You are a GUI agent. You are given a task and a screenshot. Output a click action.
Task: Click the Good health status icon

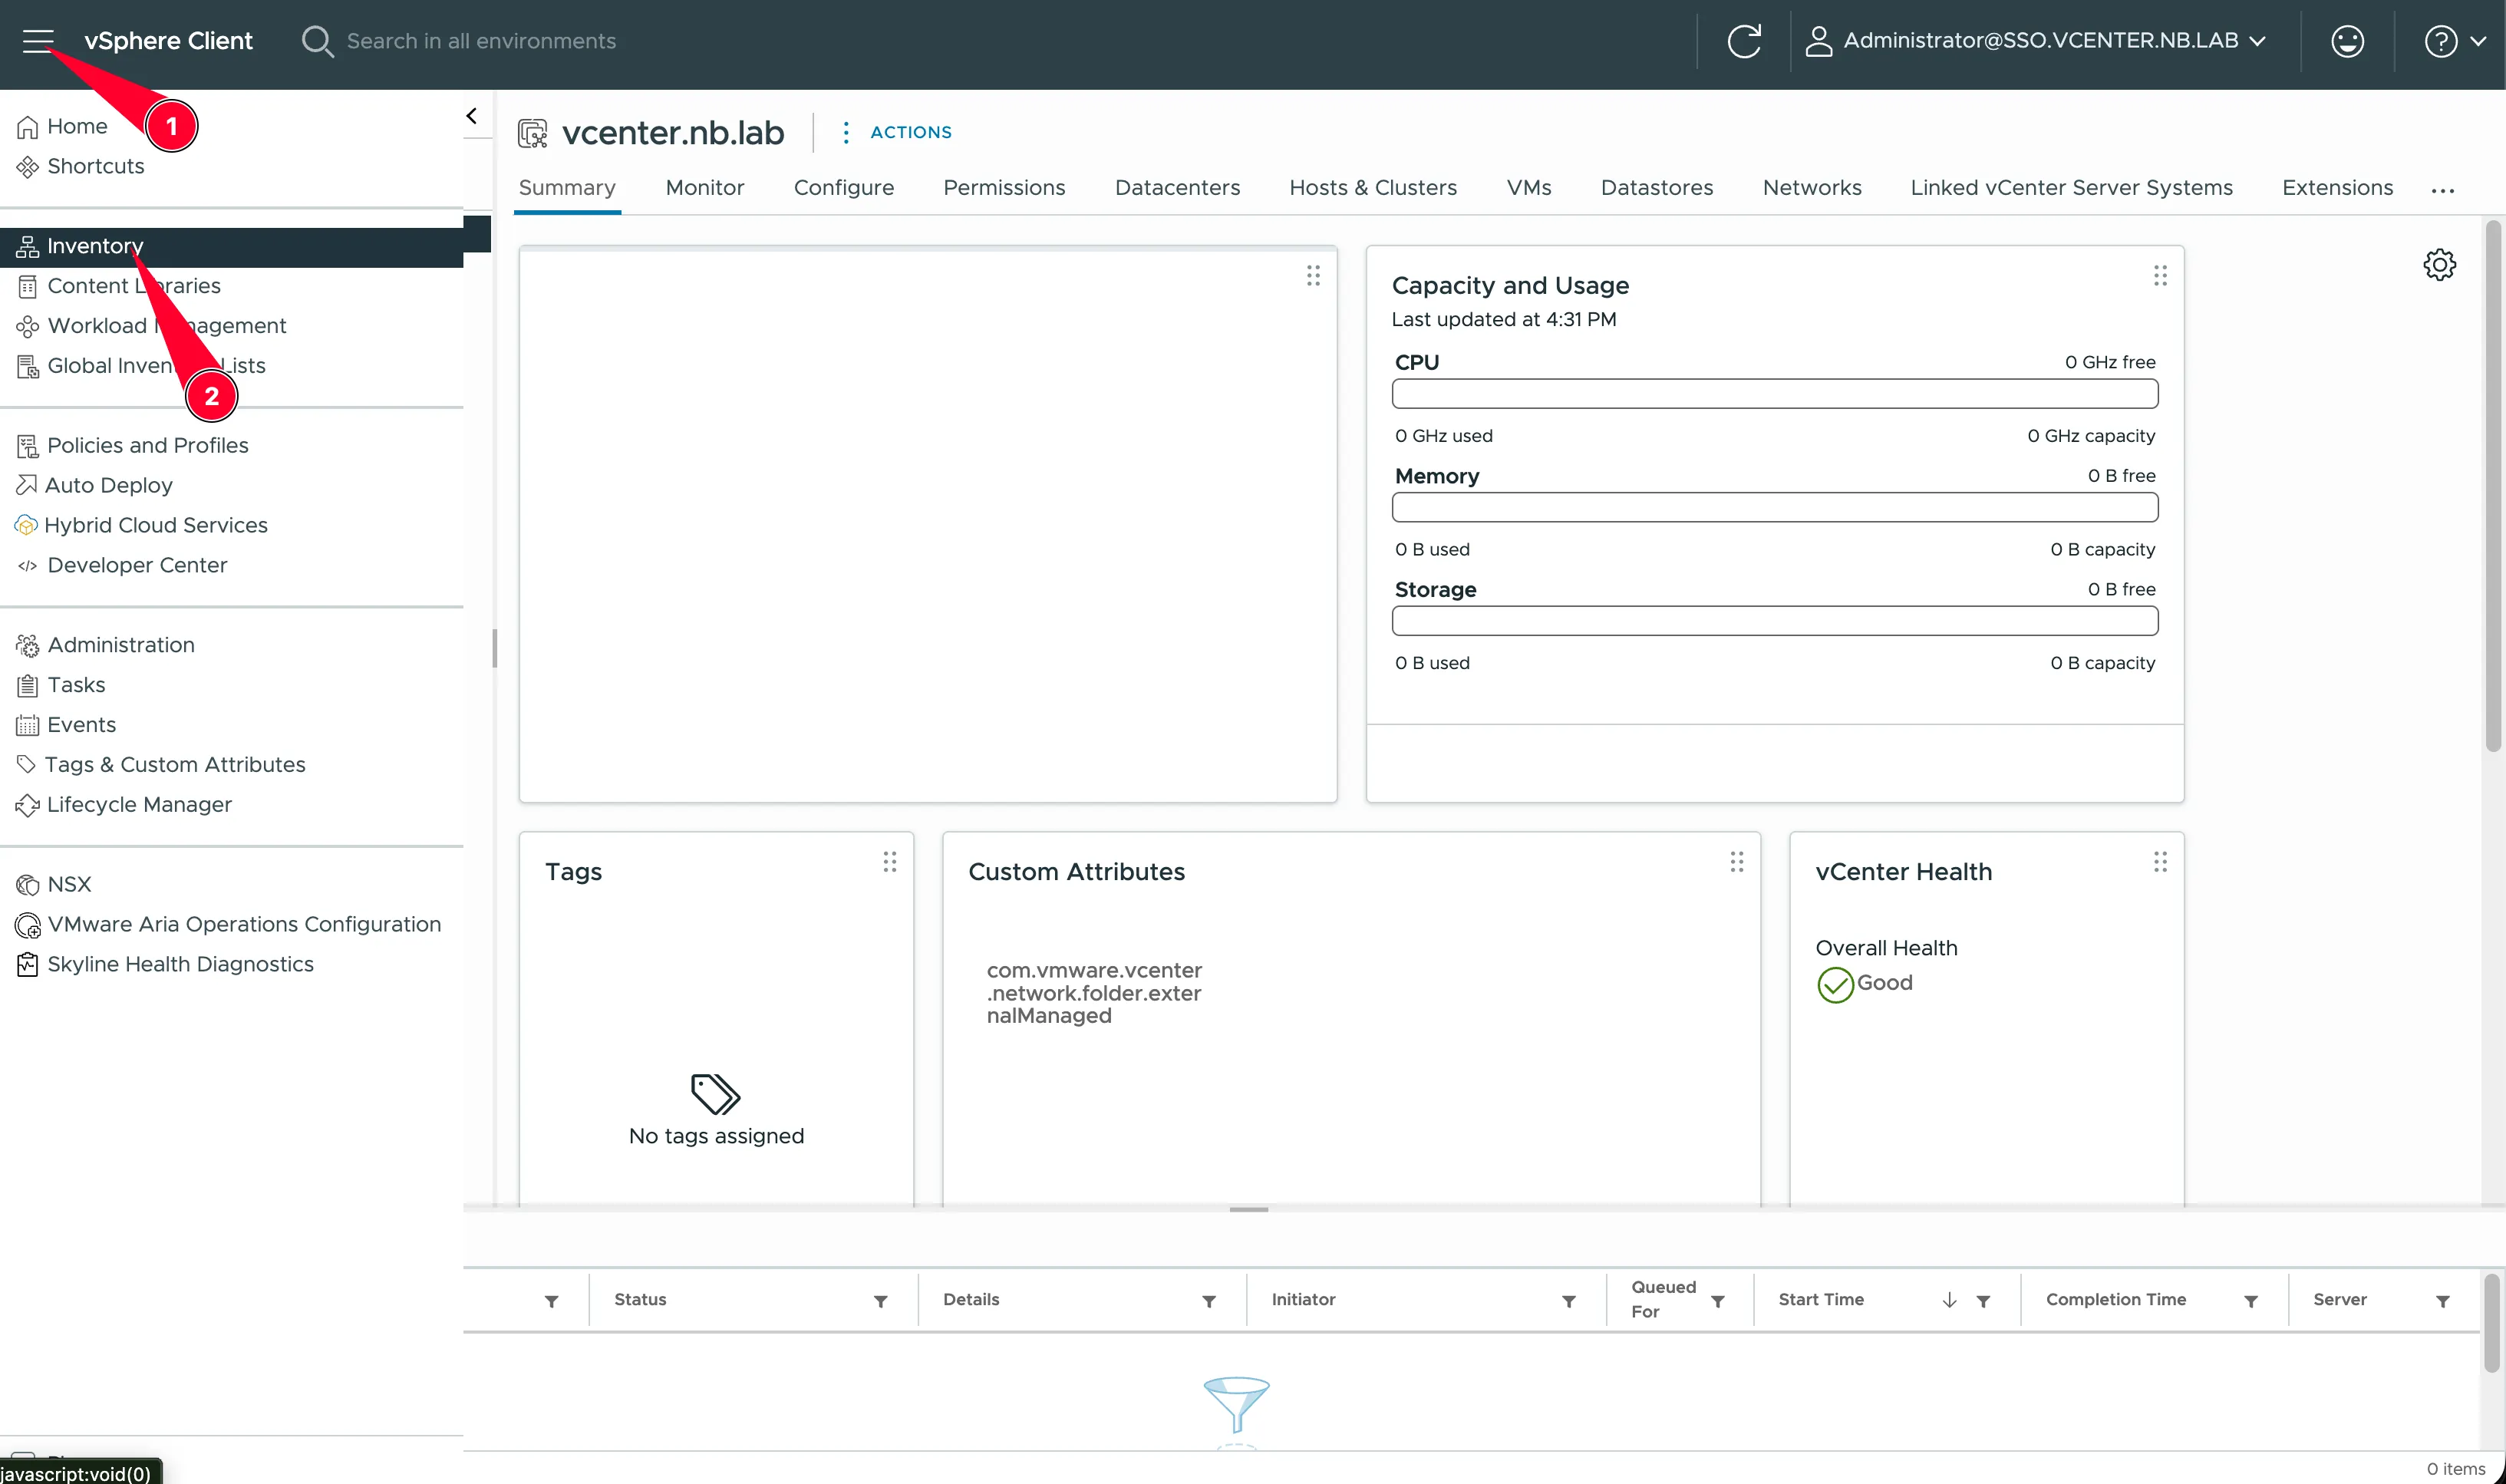coord(1835,985)
